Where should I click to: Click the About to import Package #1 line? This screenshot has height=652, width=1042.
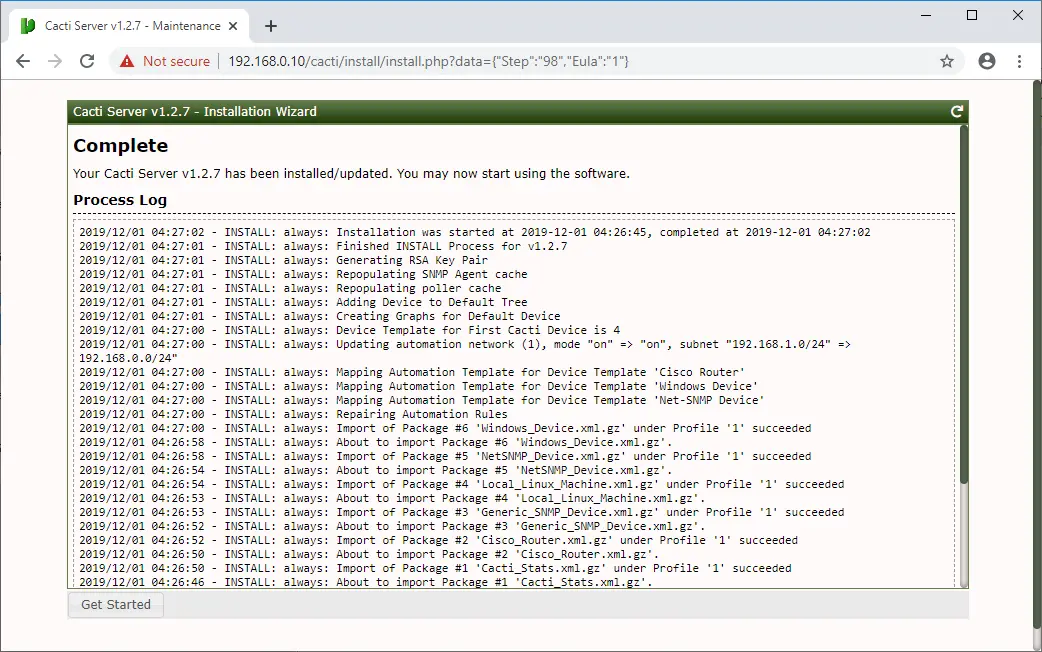pos(365,582)
